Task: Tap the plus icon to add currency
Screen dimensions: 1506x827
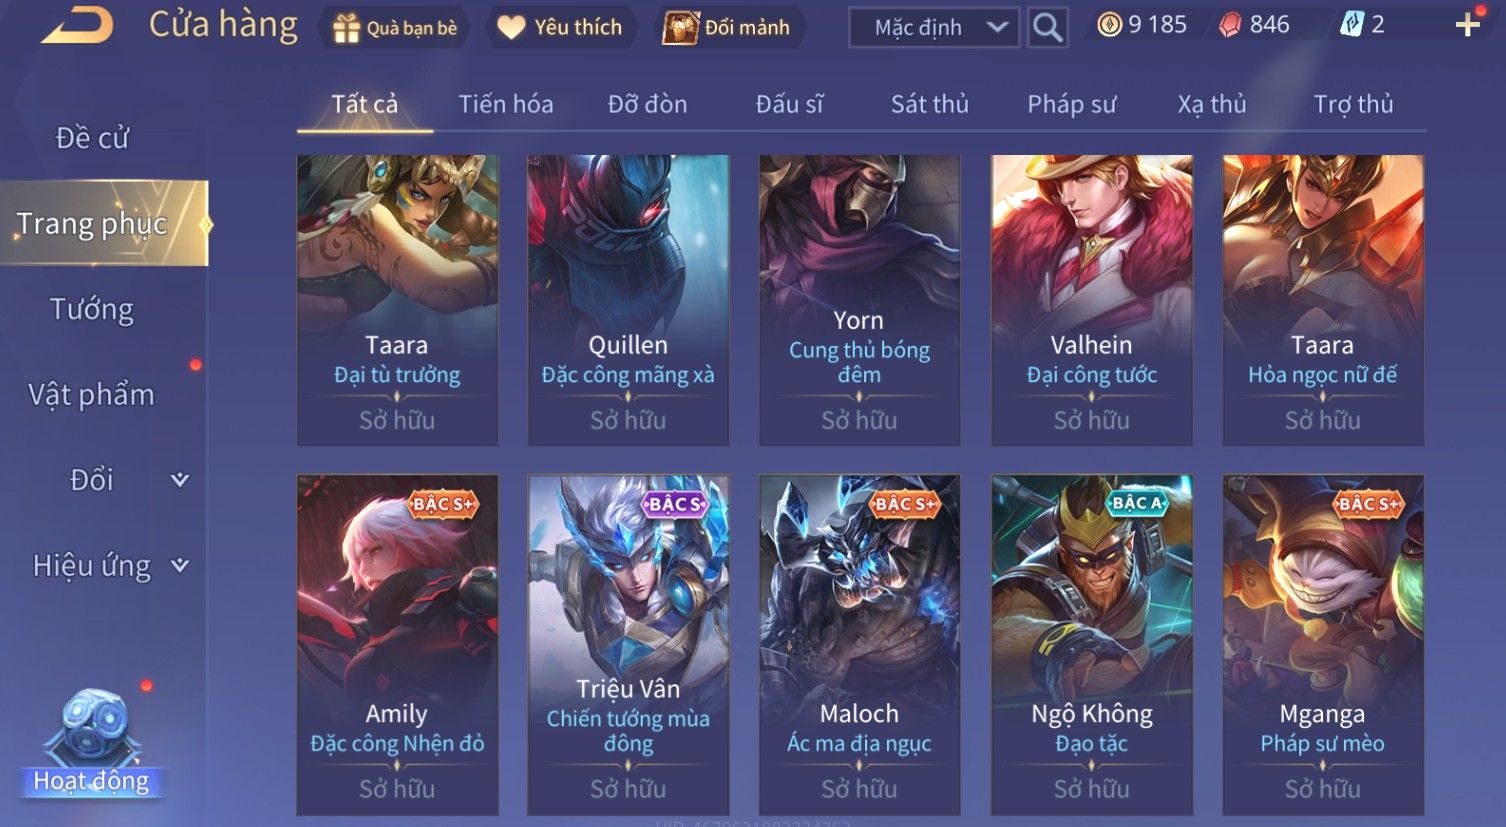Action: point(1467,25)
